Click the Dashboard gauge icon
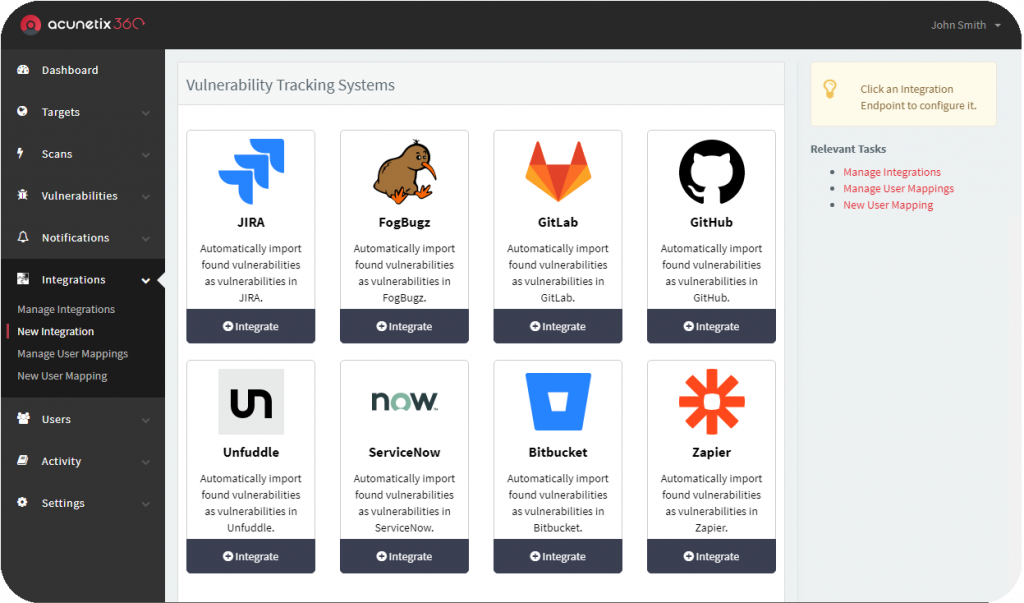Screen dimensions: 1024x603 tap(23, 69)
